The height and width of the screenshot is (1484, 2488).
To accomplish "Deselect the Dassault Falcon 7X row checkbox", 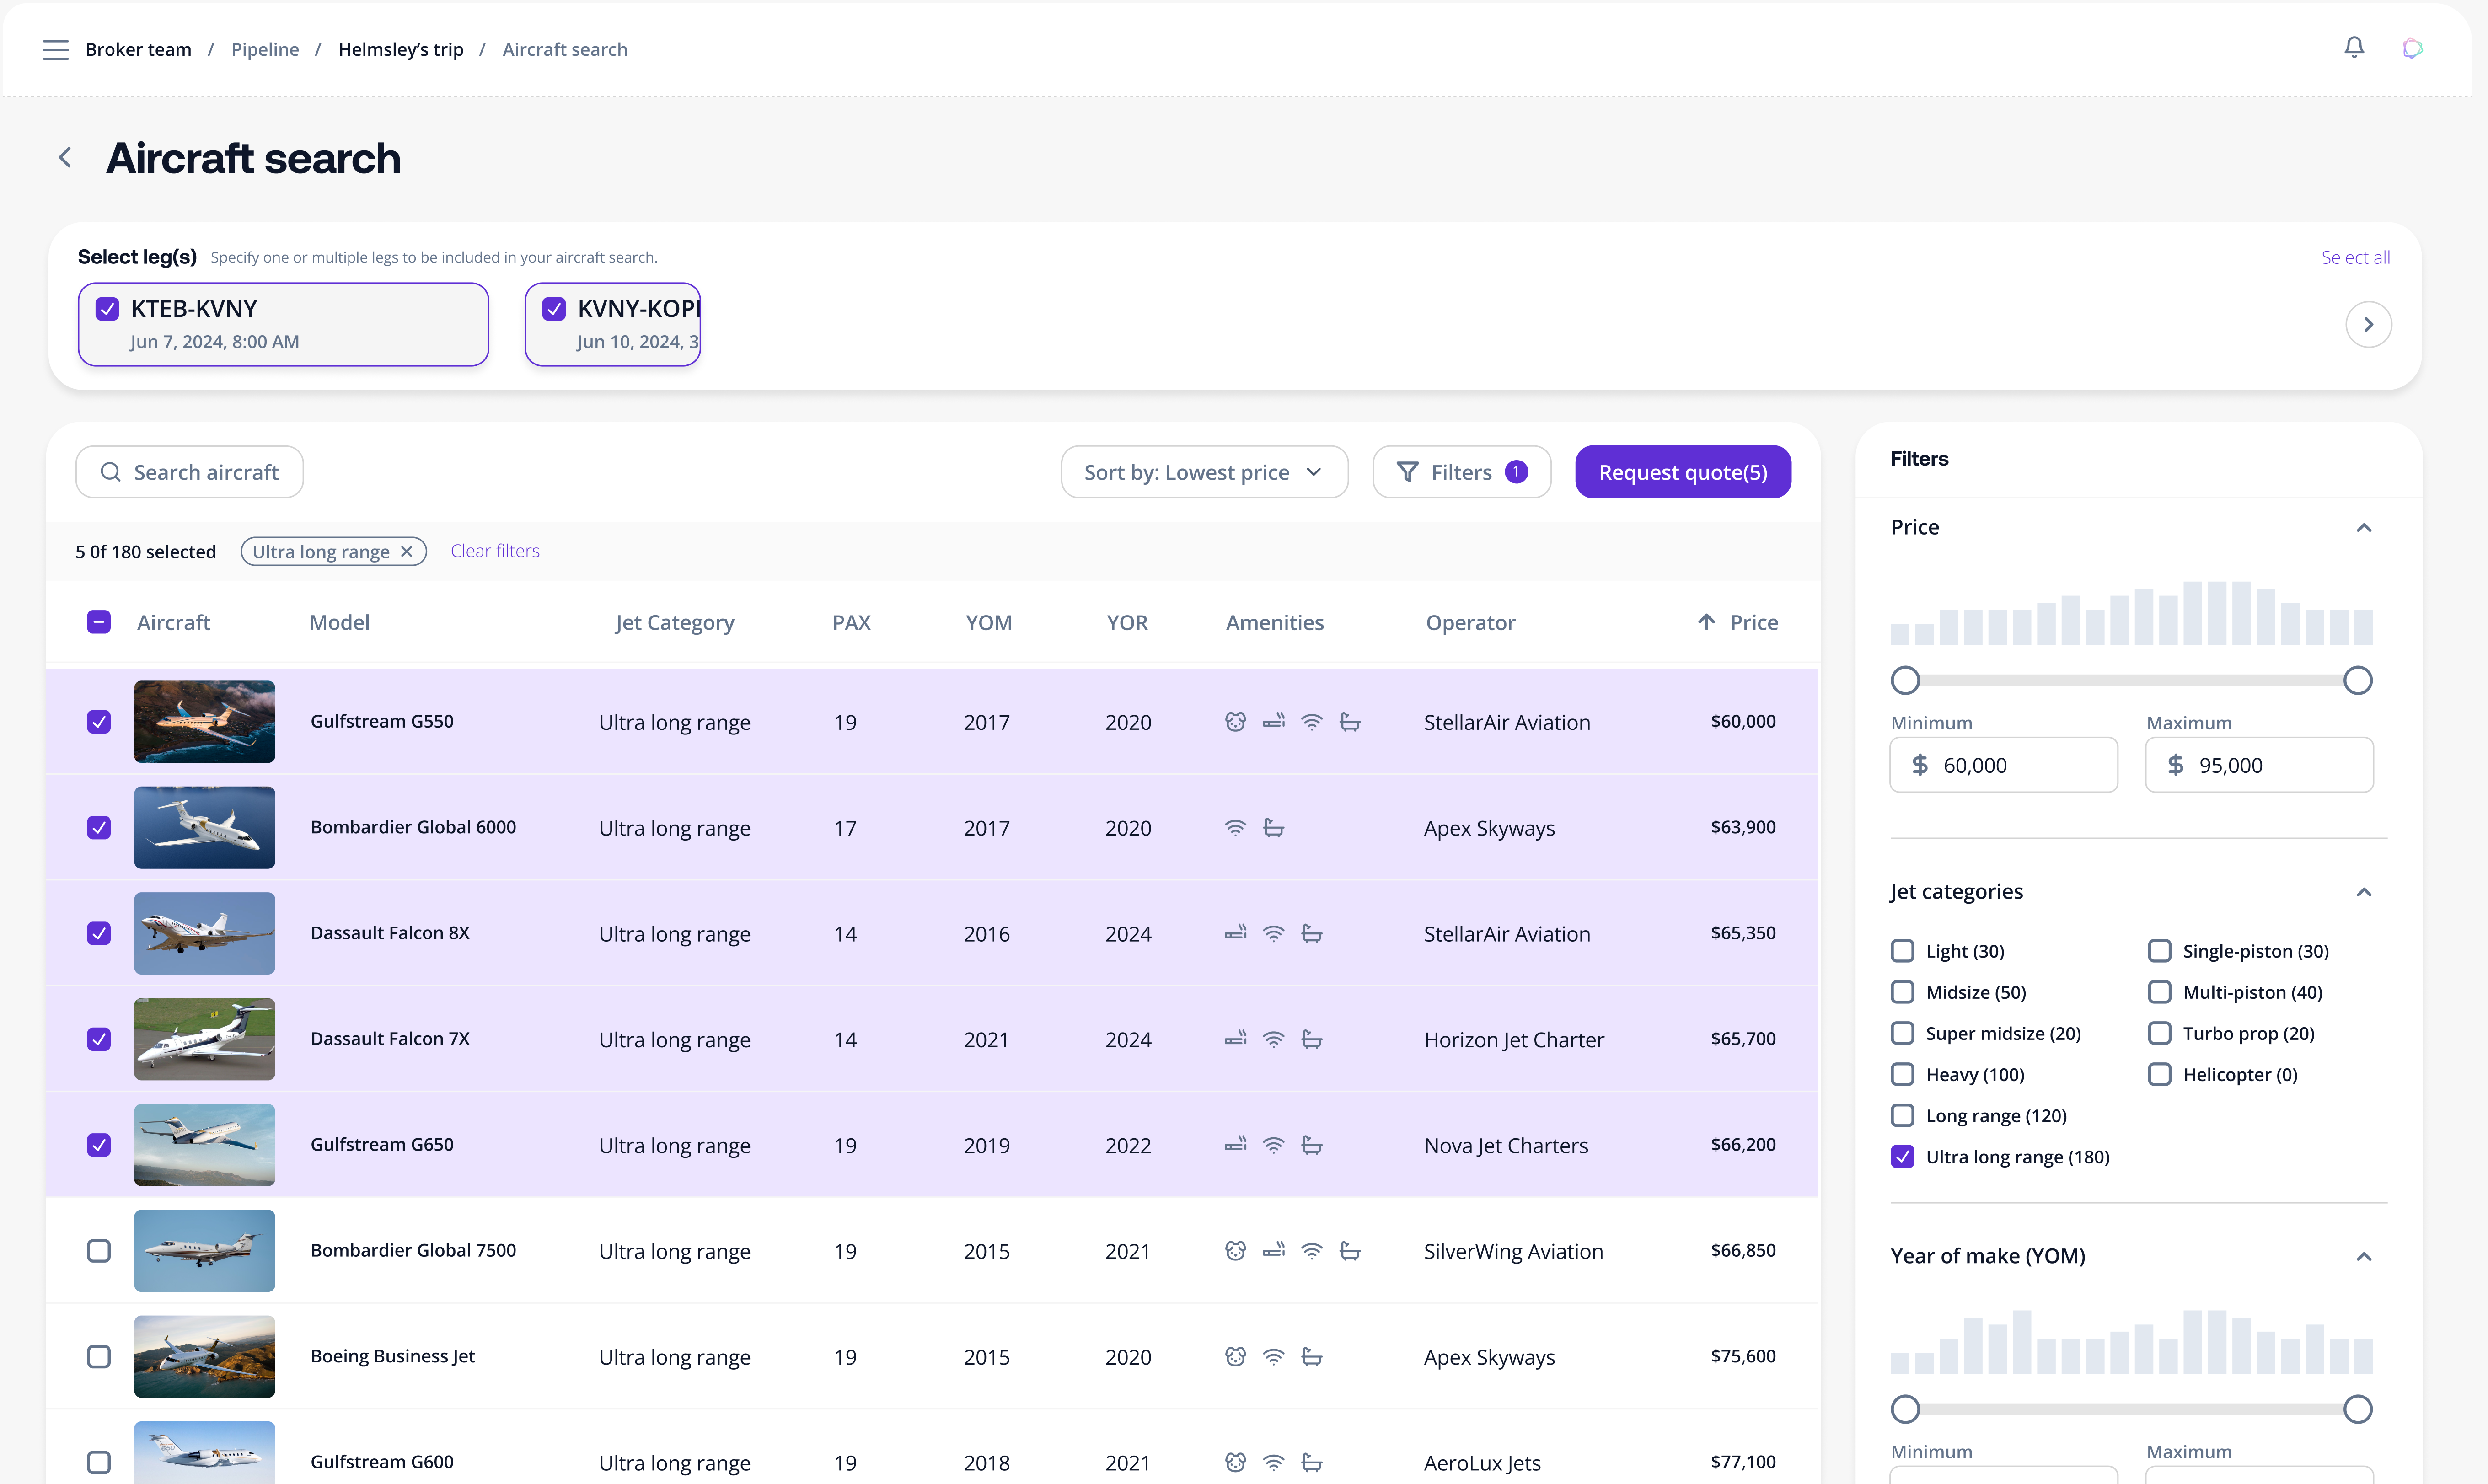I will click(99, 1039).
